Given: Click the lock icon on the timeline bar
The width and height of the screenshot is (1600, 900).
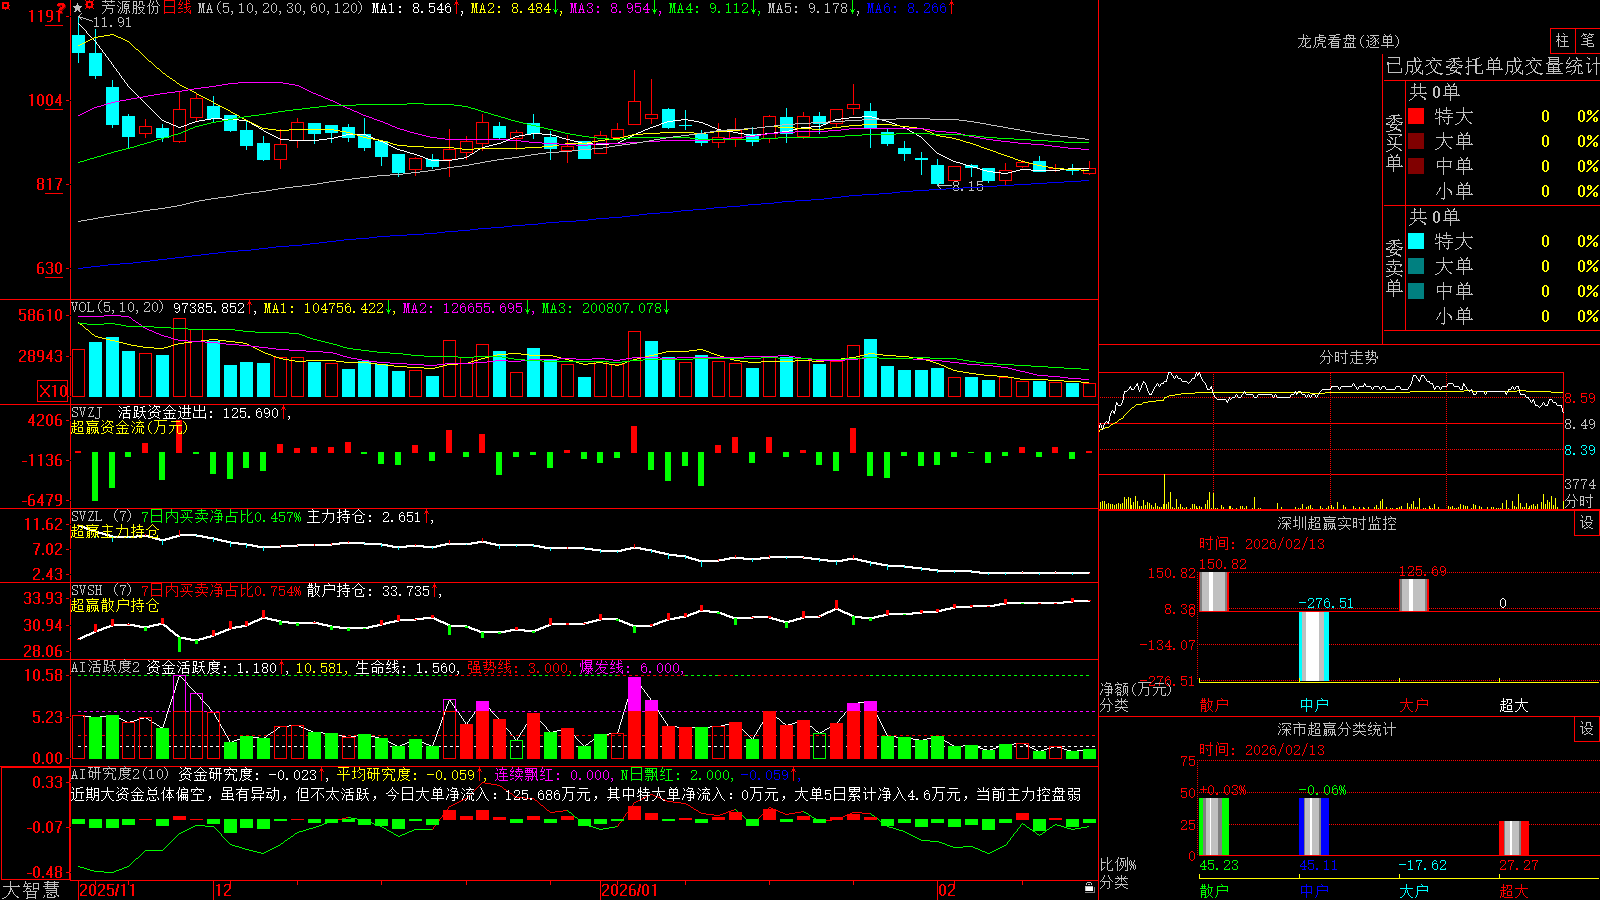Looking at the screenshot, I should tap(1090, 888).
